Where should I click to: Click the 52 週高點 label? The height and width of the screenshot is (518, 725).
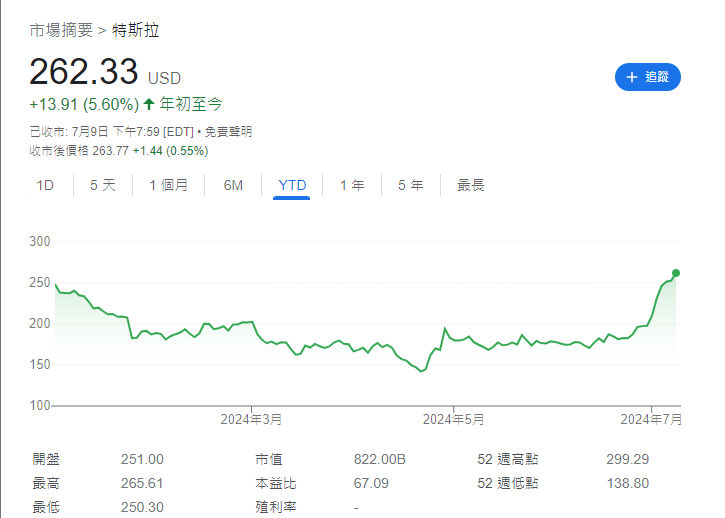click(508, 459)
